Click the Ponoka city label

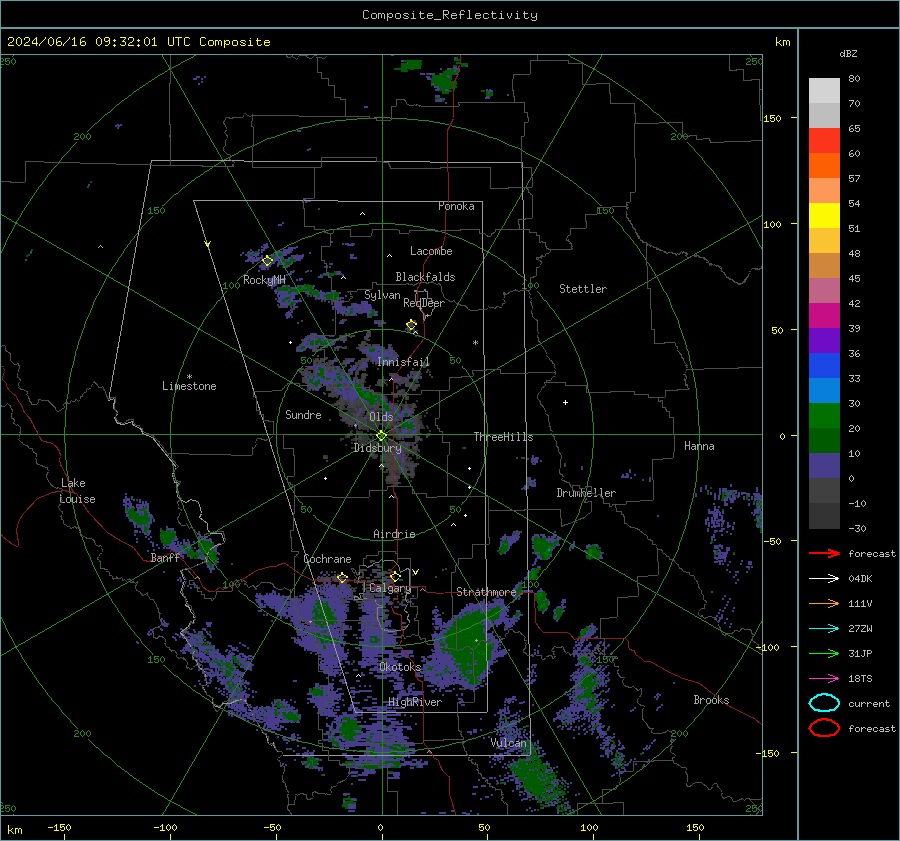(456, 206)
